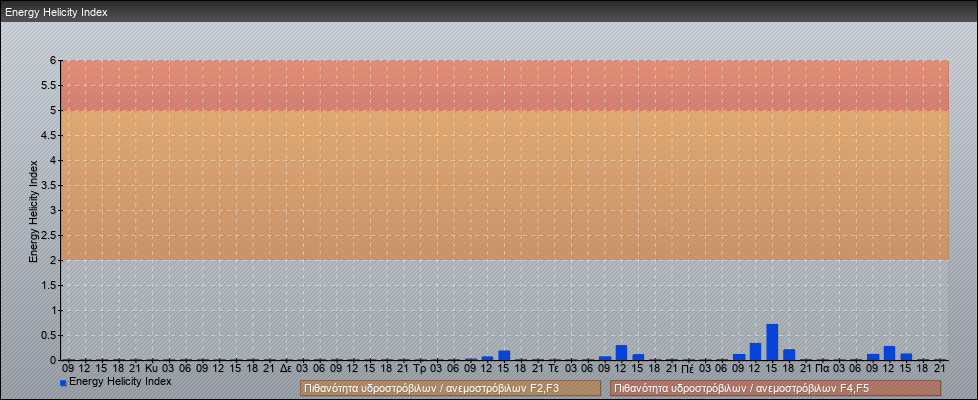Viewport: 978px width, 400px height.
Task: Click the y-axis value 4.5
Action: pos(49,135)
